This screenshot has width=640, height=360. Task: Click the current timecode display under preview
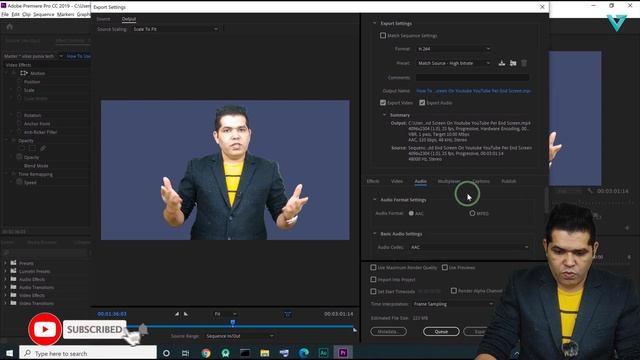pyautogui.click(x=112, y=314)
